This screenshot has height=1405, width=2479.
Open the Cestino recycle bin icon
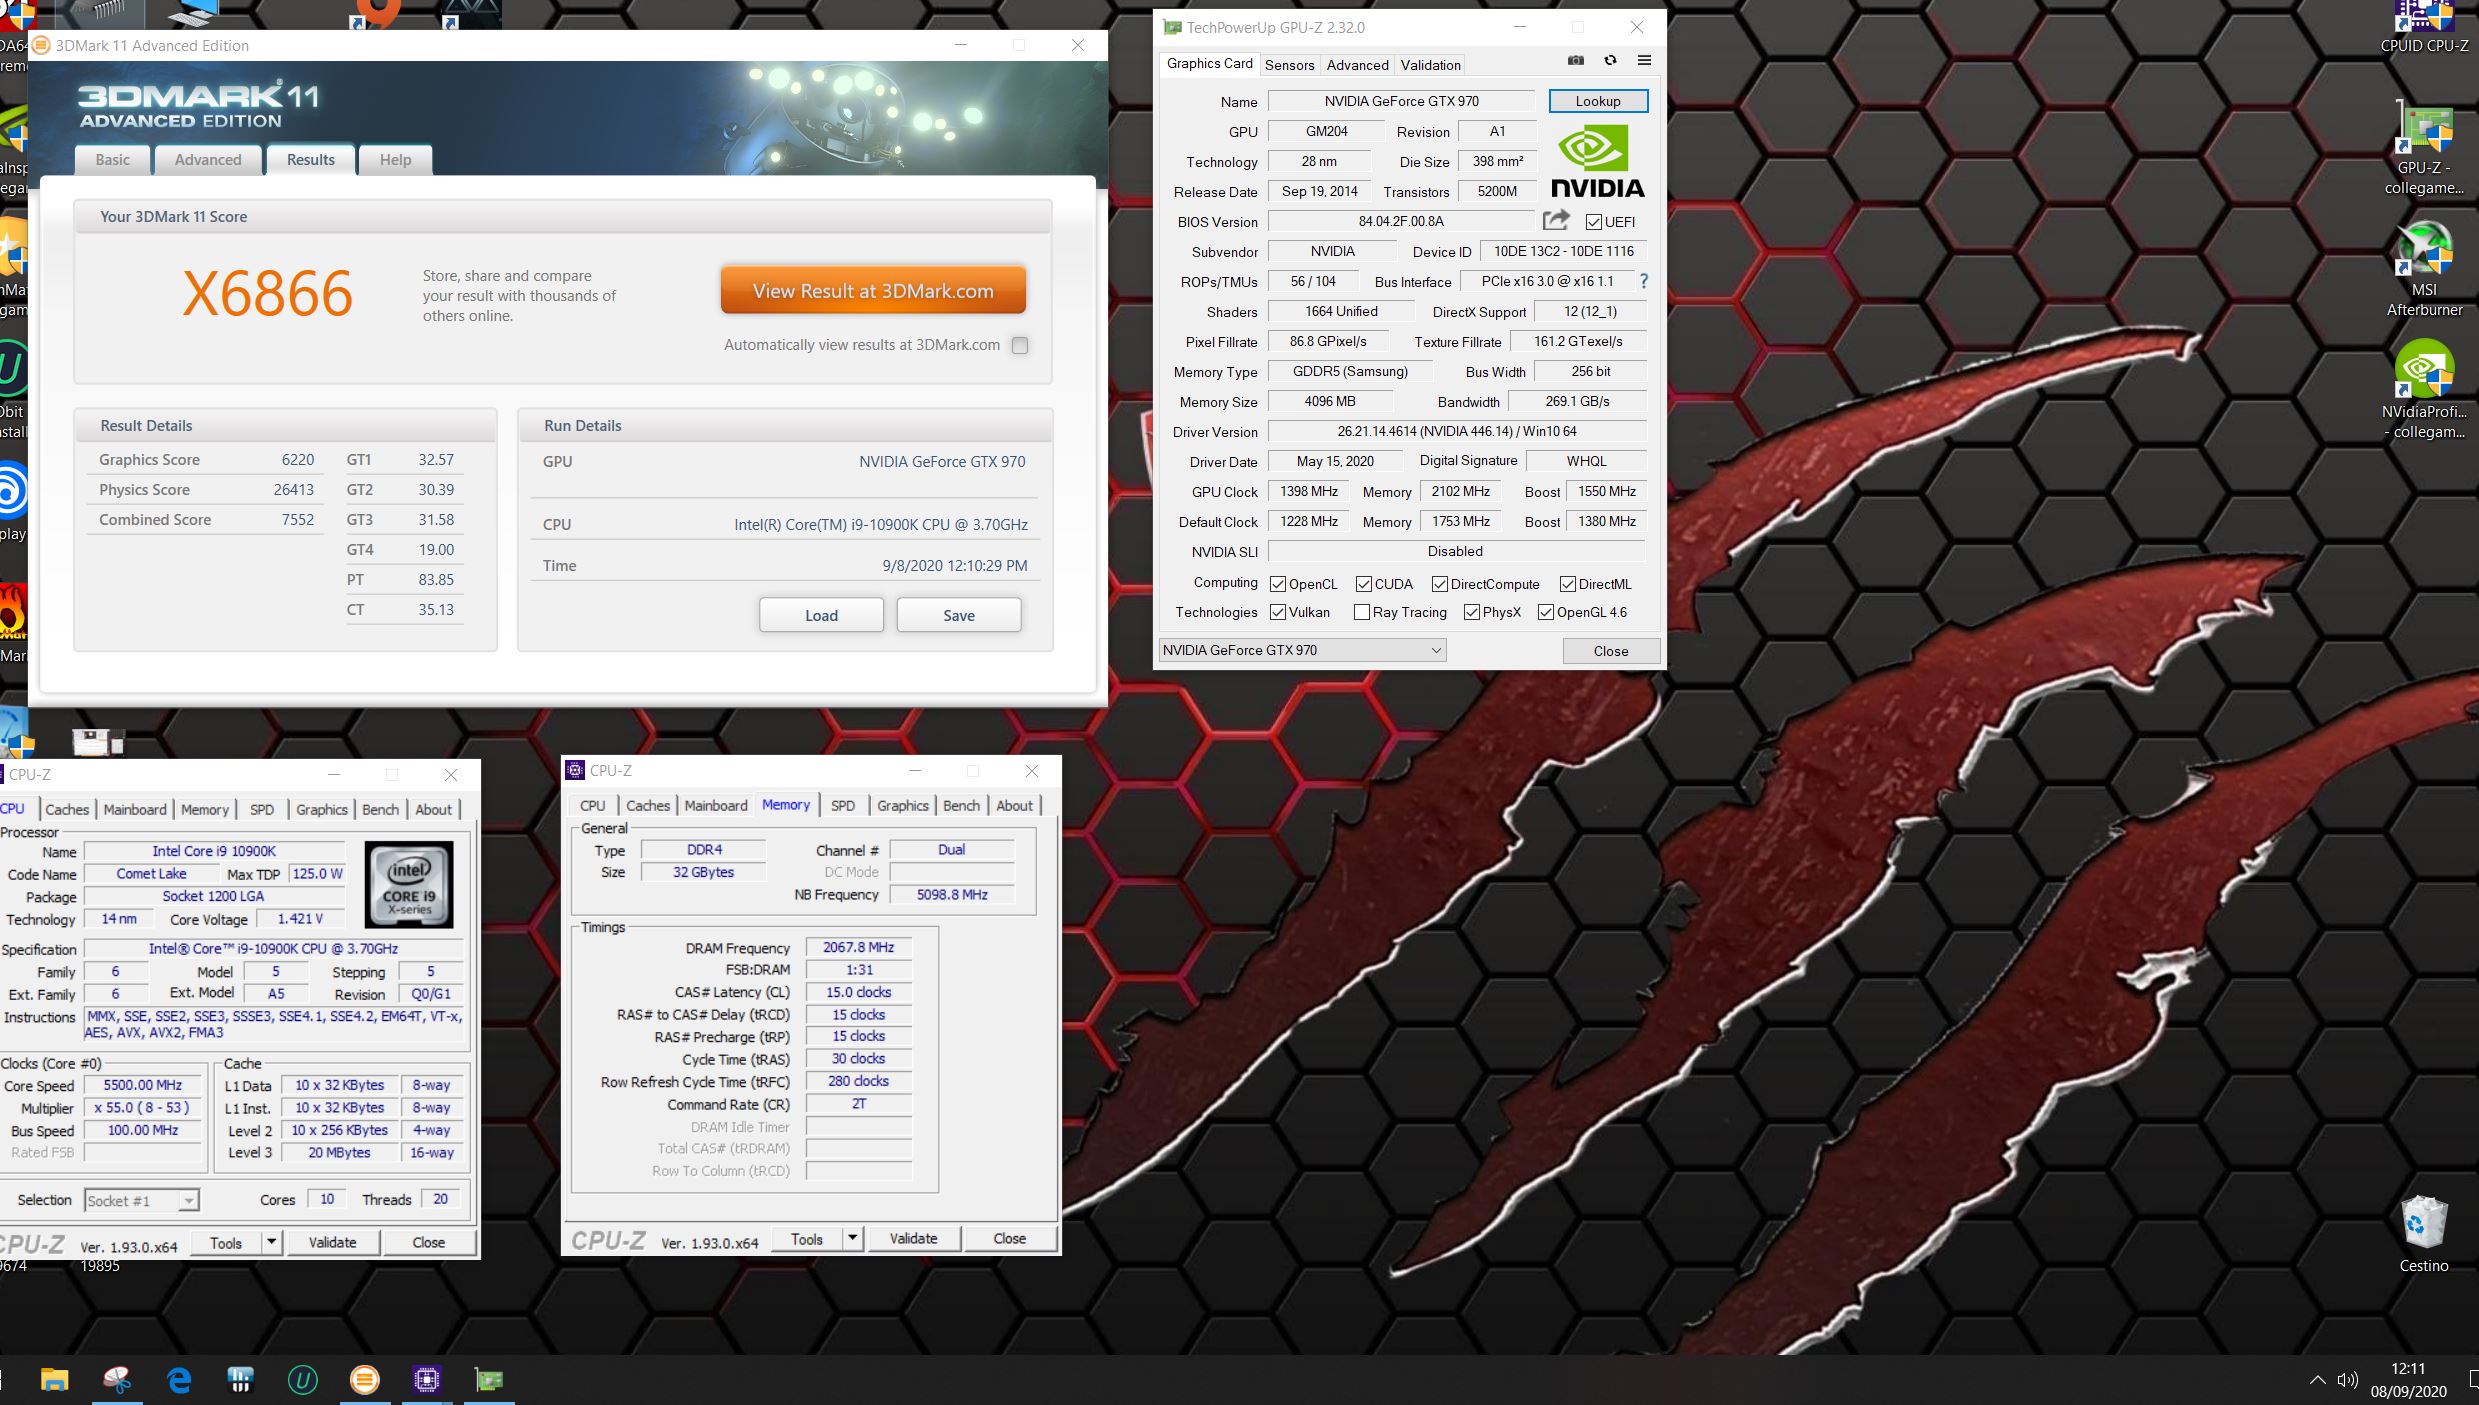pos(2424,1235)
